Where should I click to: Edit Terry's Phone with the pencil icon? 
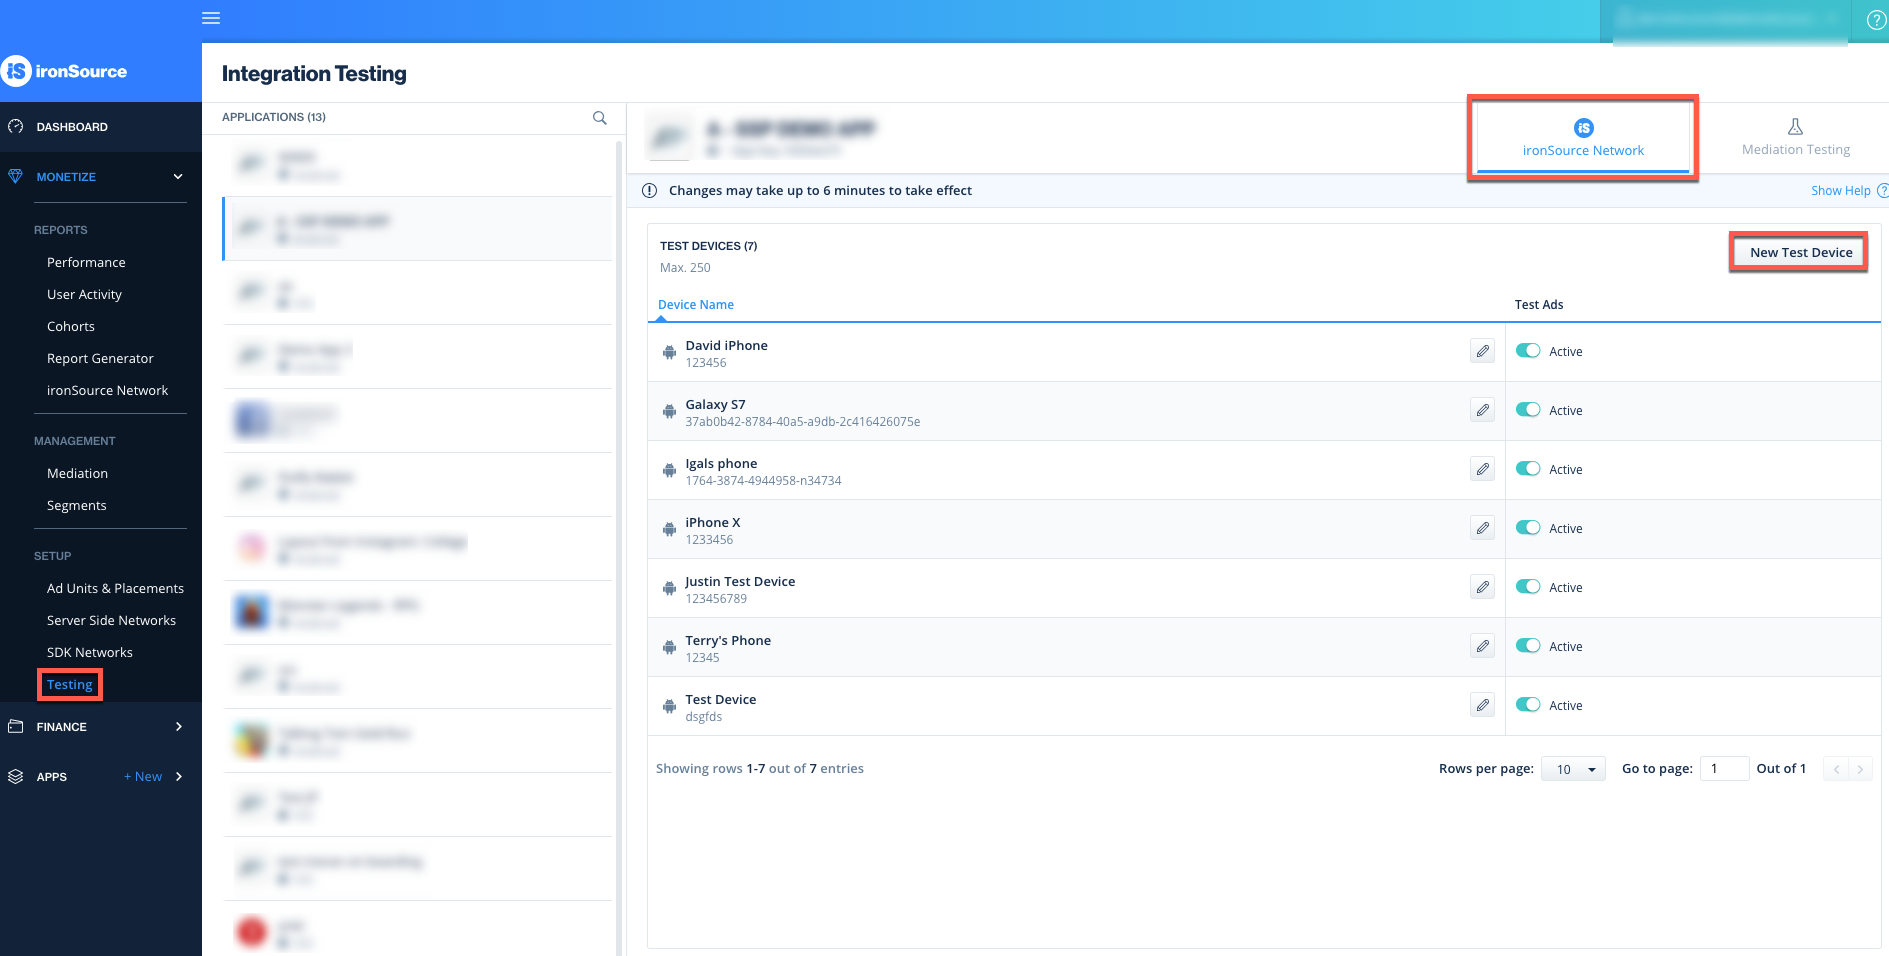point(1482,646)
